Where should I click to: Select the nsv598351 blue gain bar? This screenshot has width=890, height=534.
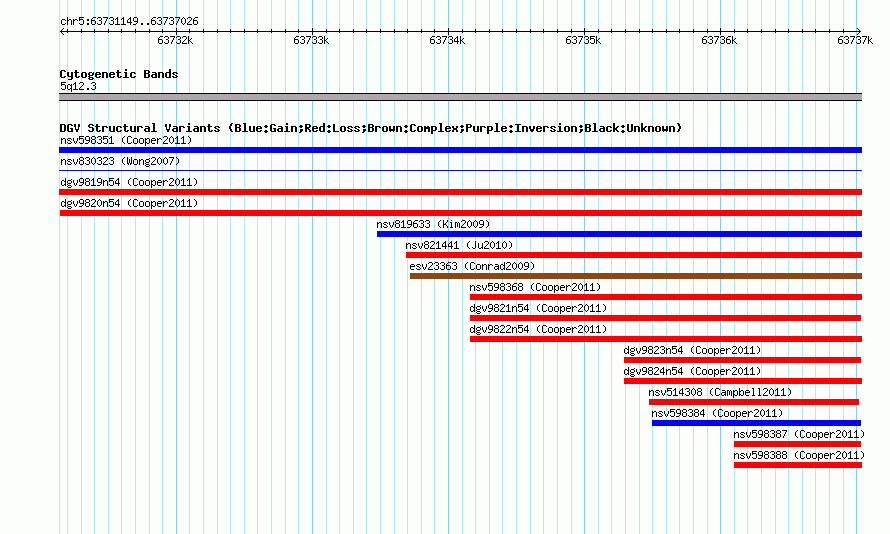pyautogui.click(x=460, y=150)
